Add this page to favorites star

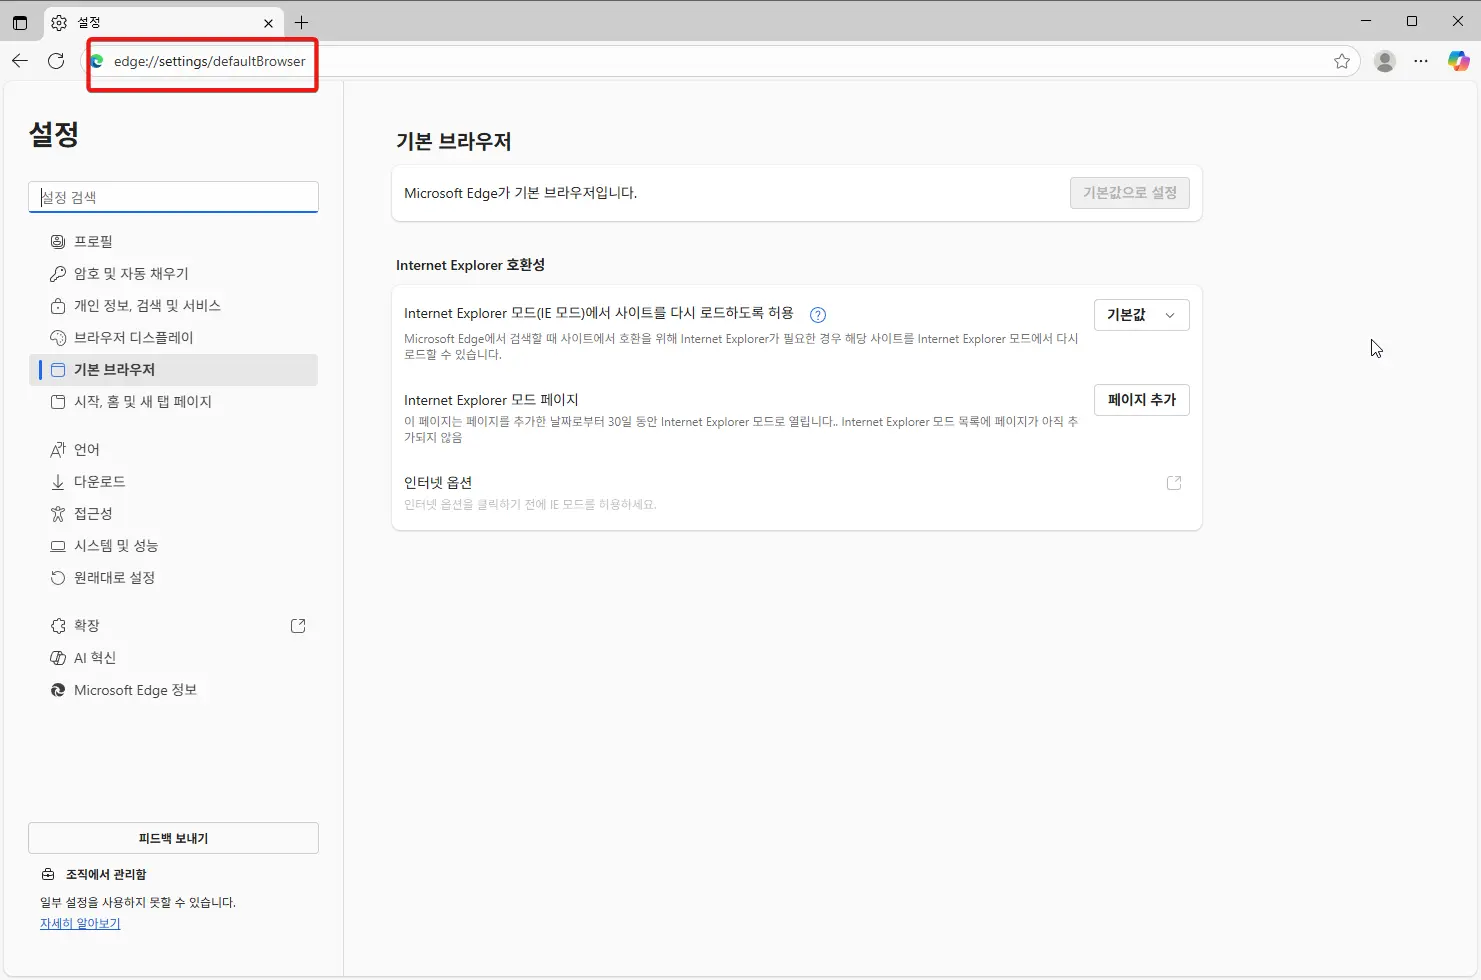click(x=1342, y=61)
